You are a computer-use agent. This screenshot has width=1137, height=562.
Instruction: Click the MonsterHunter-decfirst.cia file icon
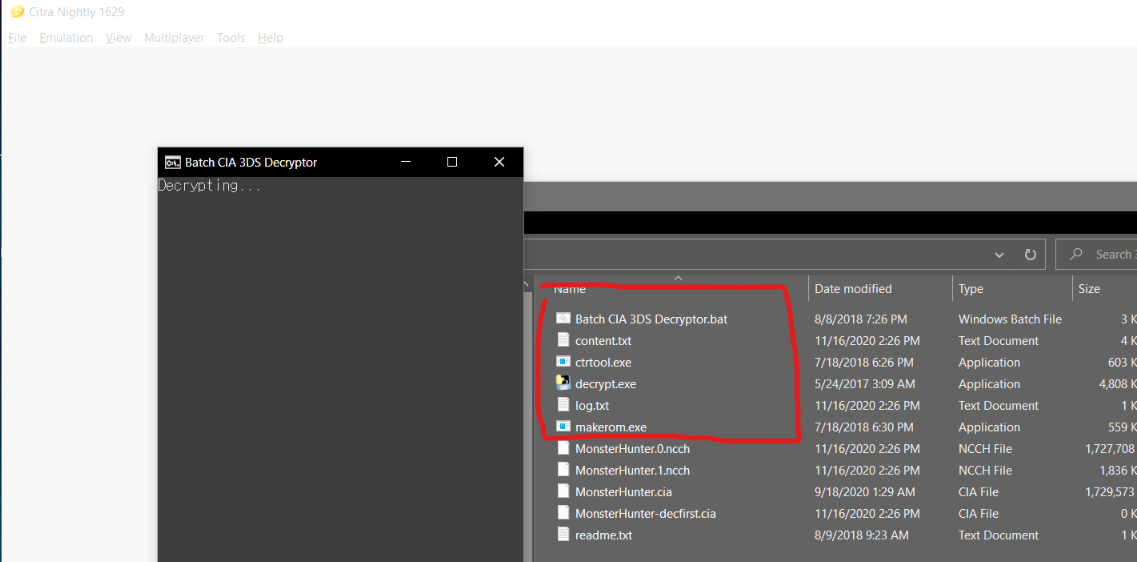(563, 513)
